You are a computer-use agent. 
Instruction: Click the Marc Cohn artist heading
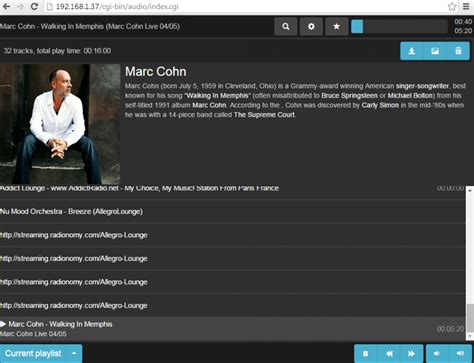(156, 72)
